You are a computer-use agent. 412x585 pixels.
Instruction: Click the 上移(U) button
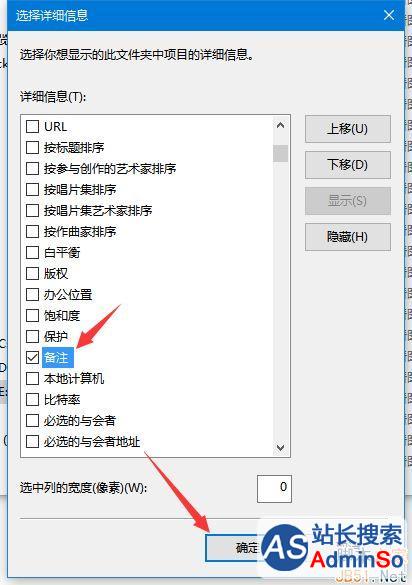coord(348,129)
